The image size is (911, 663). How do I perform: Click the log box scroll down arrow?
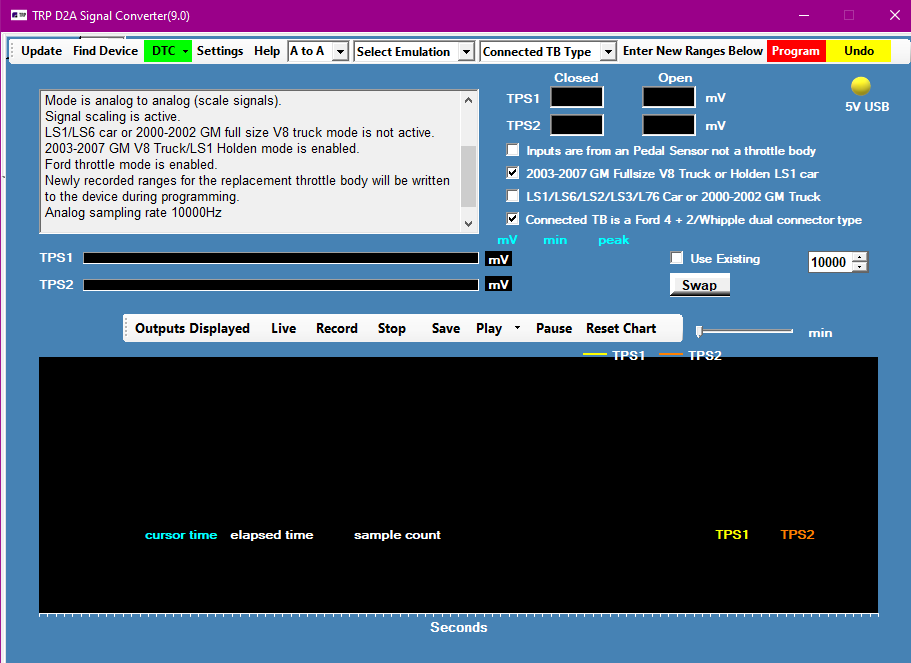coord(469,224)
